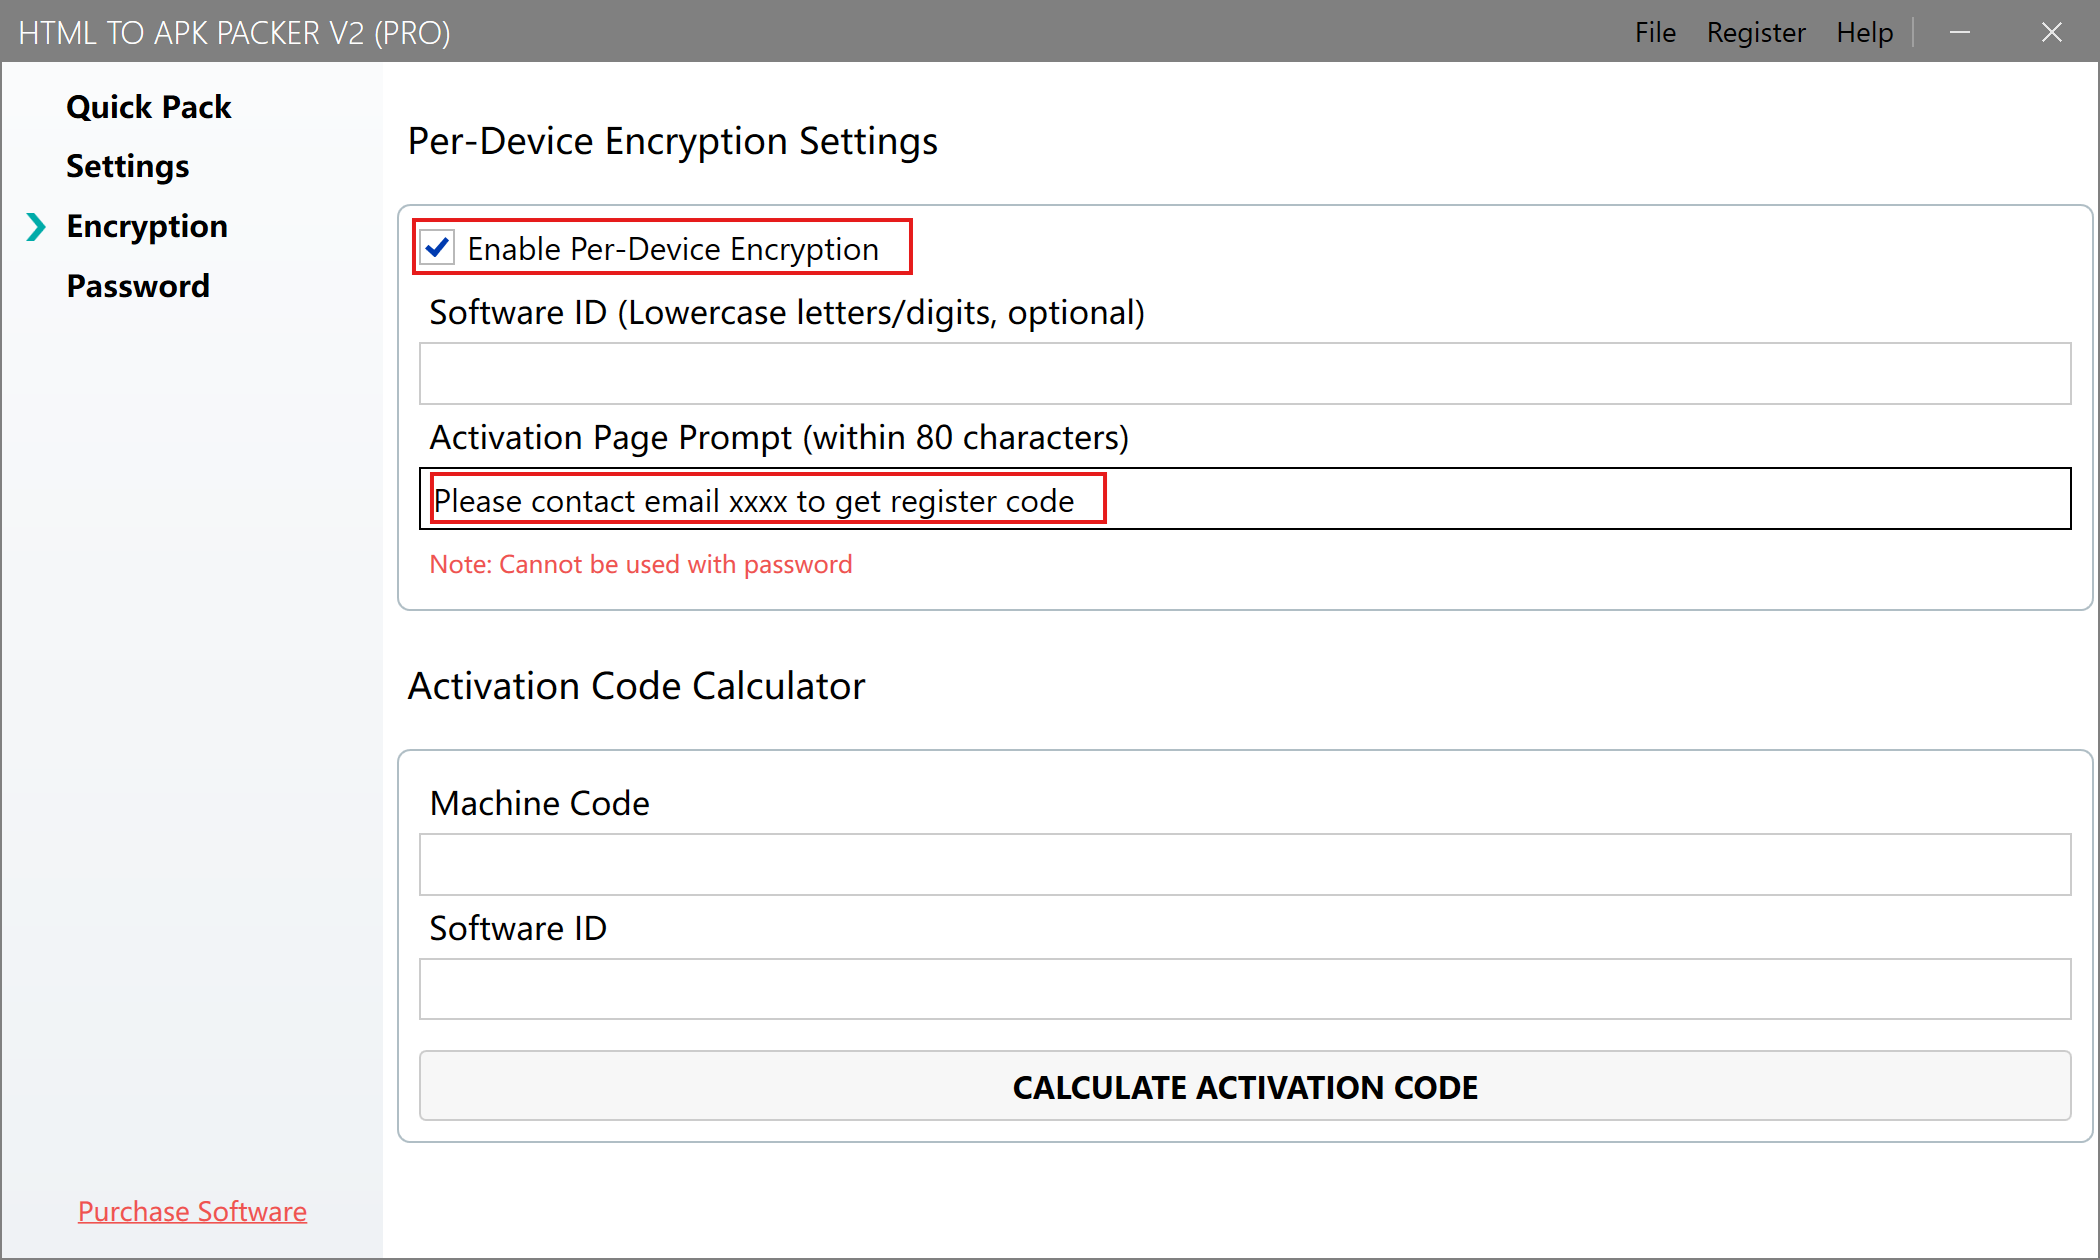
Task: Click the Per-Device Encryption Settings heading
Action: (672, 141)
